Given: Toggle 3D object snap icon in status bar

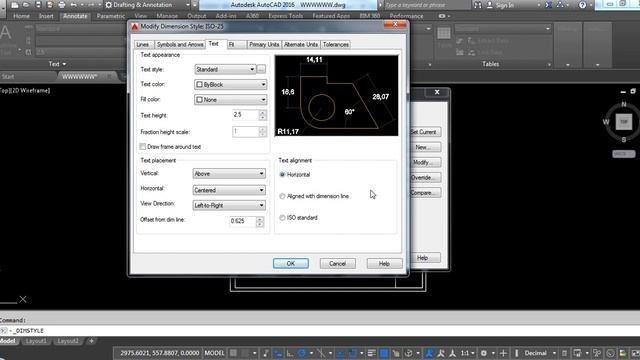Looking at the screenshot, I should point(409,353).
